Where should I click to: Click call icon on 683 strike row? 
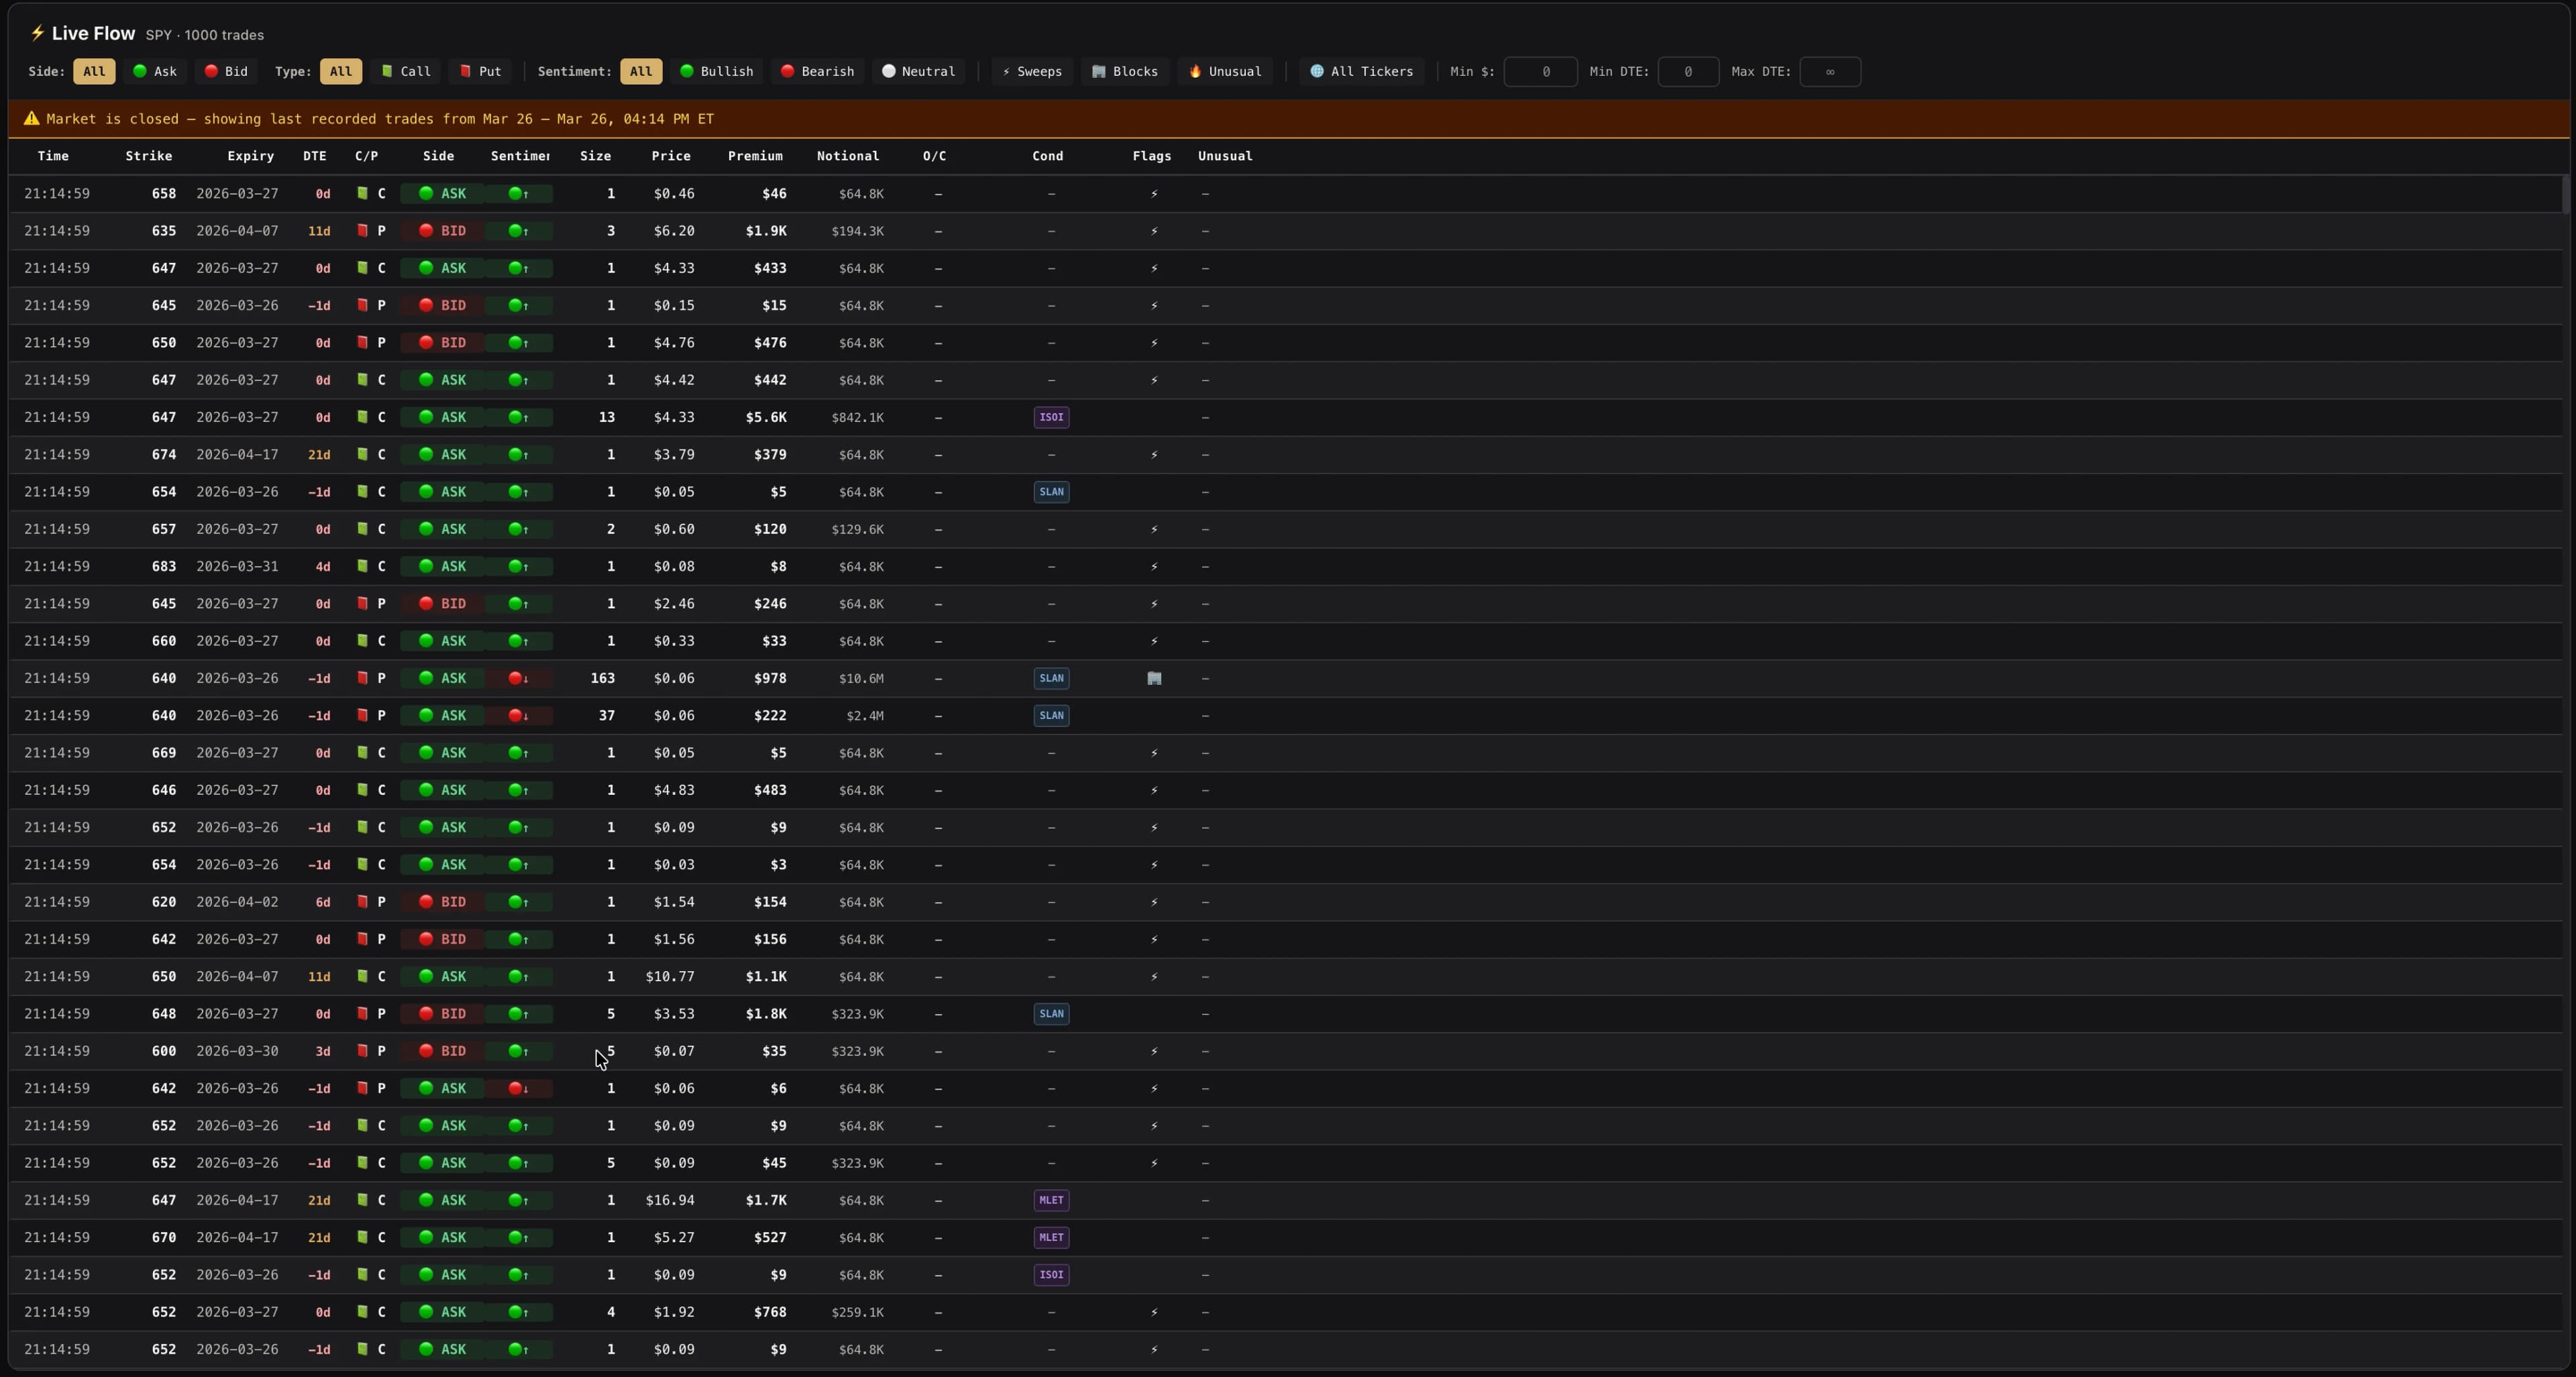coord(363,567)
